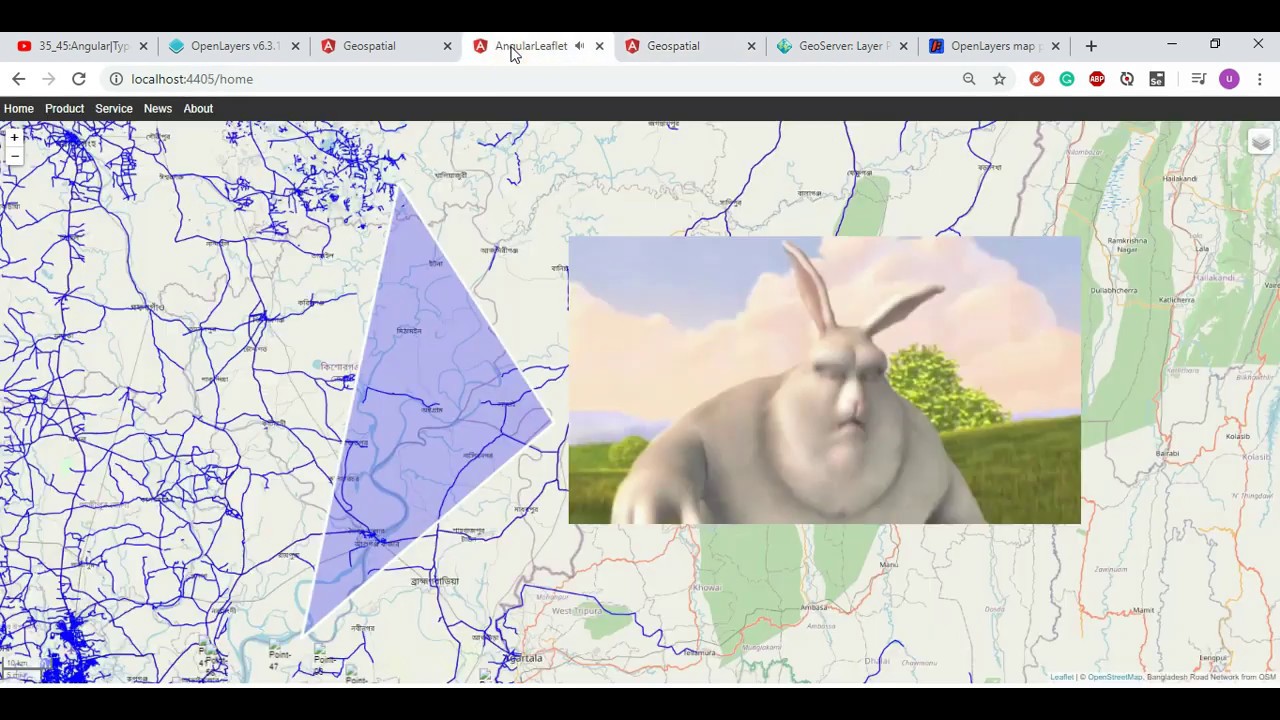Close the YouTube tab
The image size is (1280, 720).
tap(143, 46)
